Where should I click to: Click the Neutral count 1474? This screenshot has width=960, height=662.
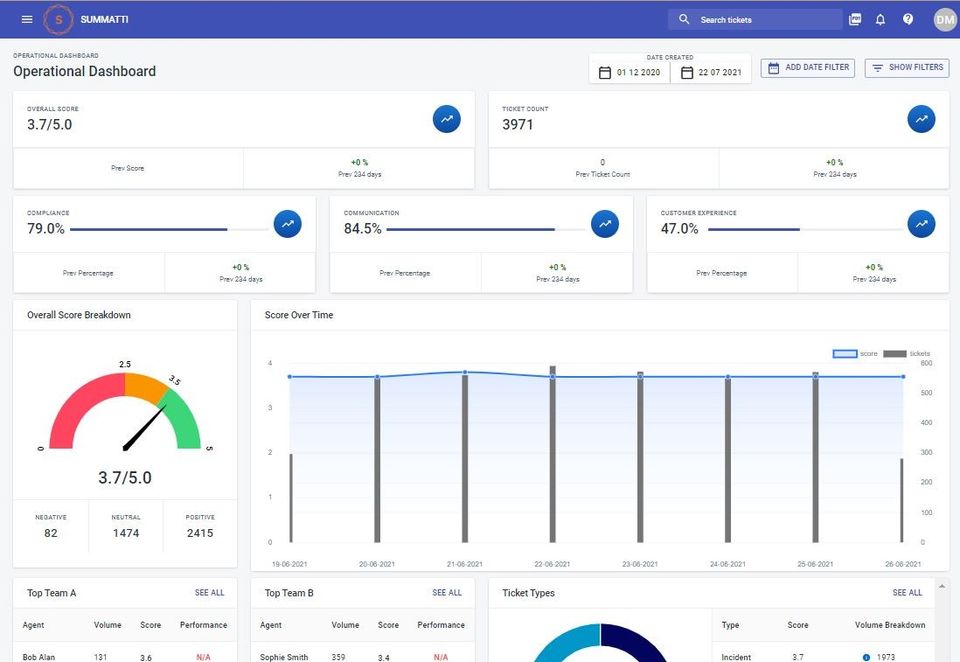click(126, 533)
